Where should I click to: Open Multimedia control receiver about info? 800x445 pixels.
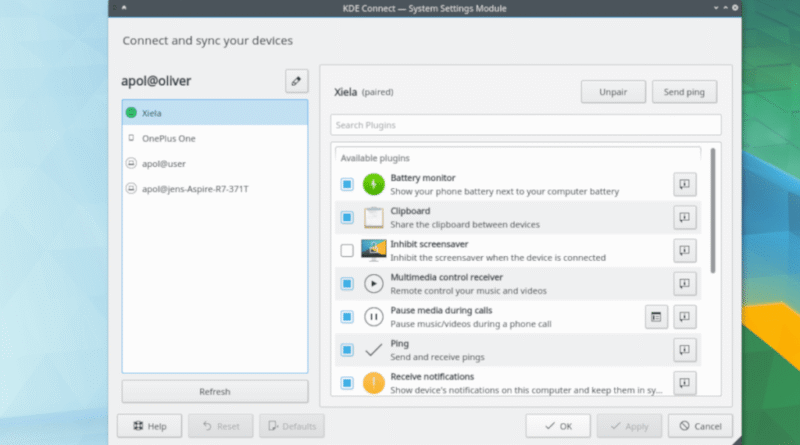[x=685, y=284]
